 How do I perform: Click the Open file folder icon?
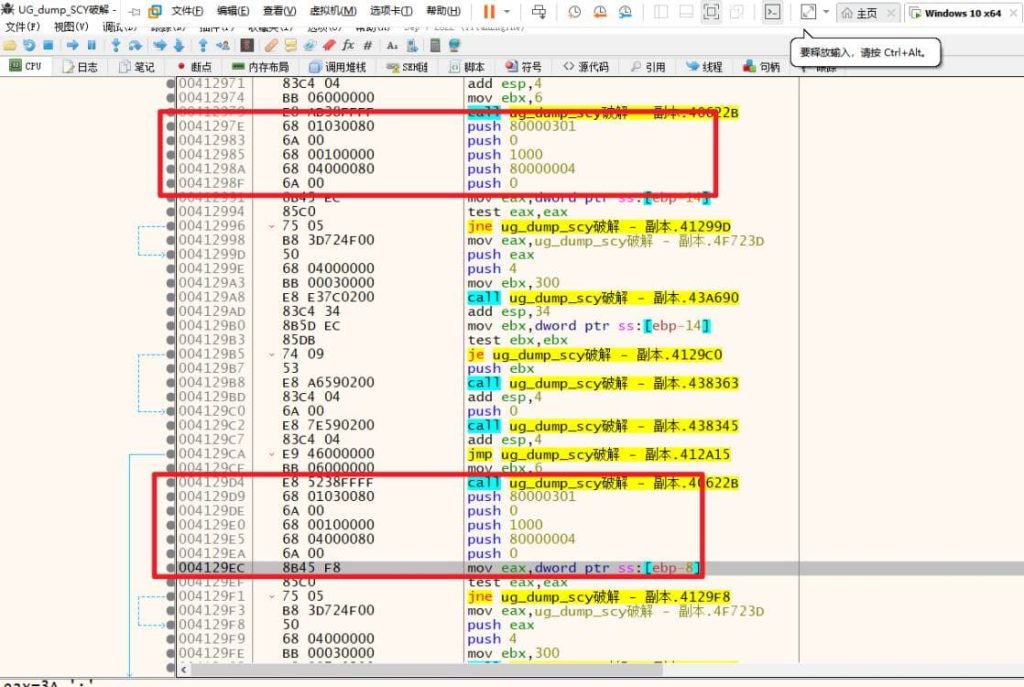click(9, 46)
